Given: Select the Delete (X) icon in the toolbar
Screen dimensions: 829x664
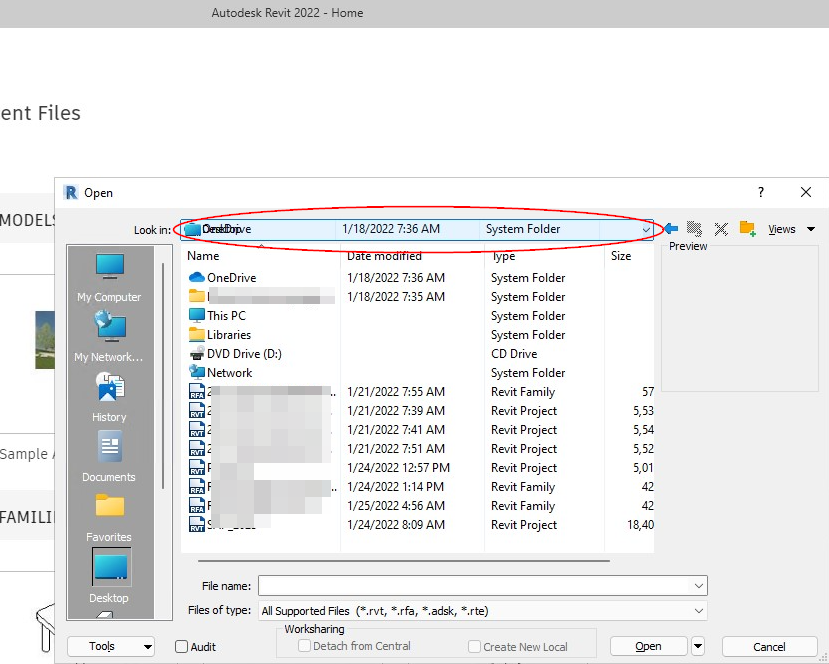Looking at the screenshot, I should click(720, 228).
